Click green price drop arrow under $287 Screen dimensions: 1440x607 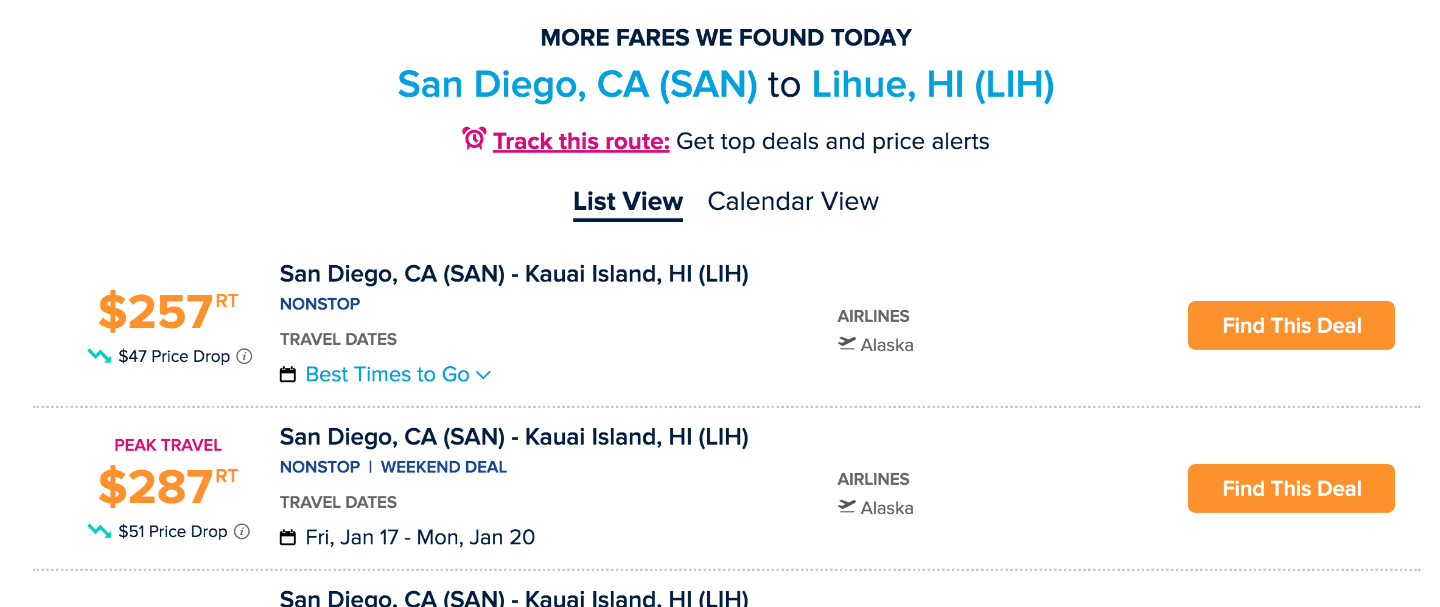click(x=99, y=530)
